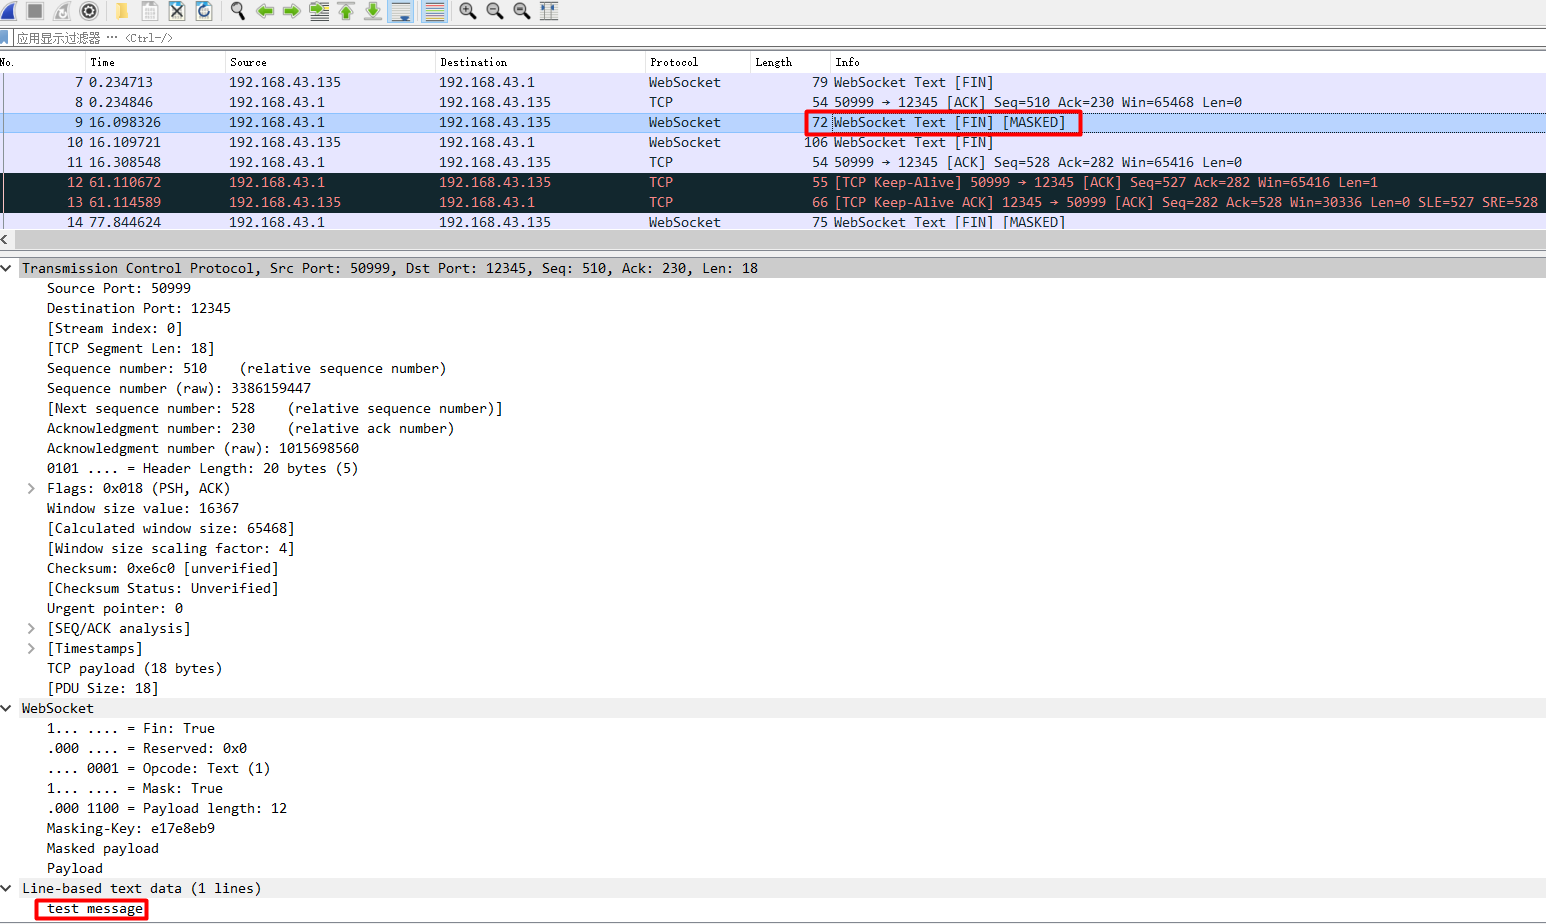
Task: Start a new live capture with the shark fin icon
Action: coord(10,11)
